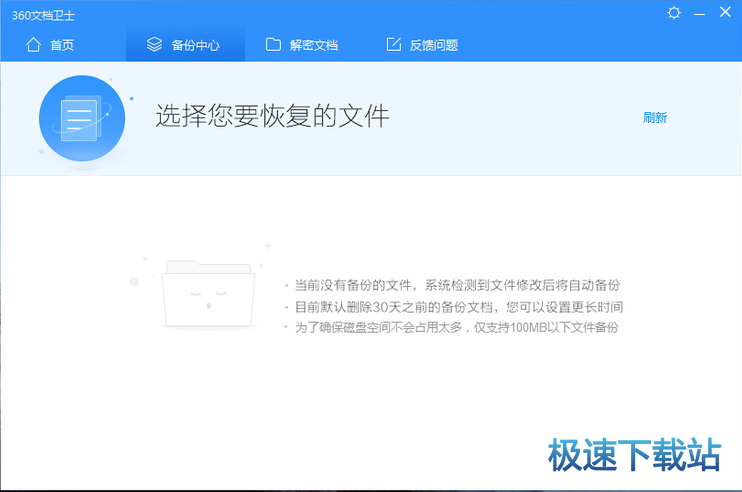This screenshot has height=492, width=742.
Task: Click the 极速下载站 watermark logo
Action: pos(634,455)
